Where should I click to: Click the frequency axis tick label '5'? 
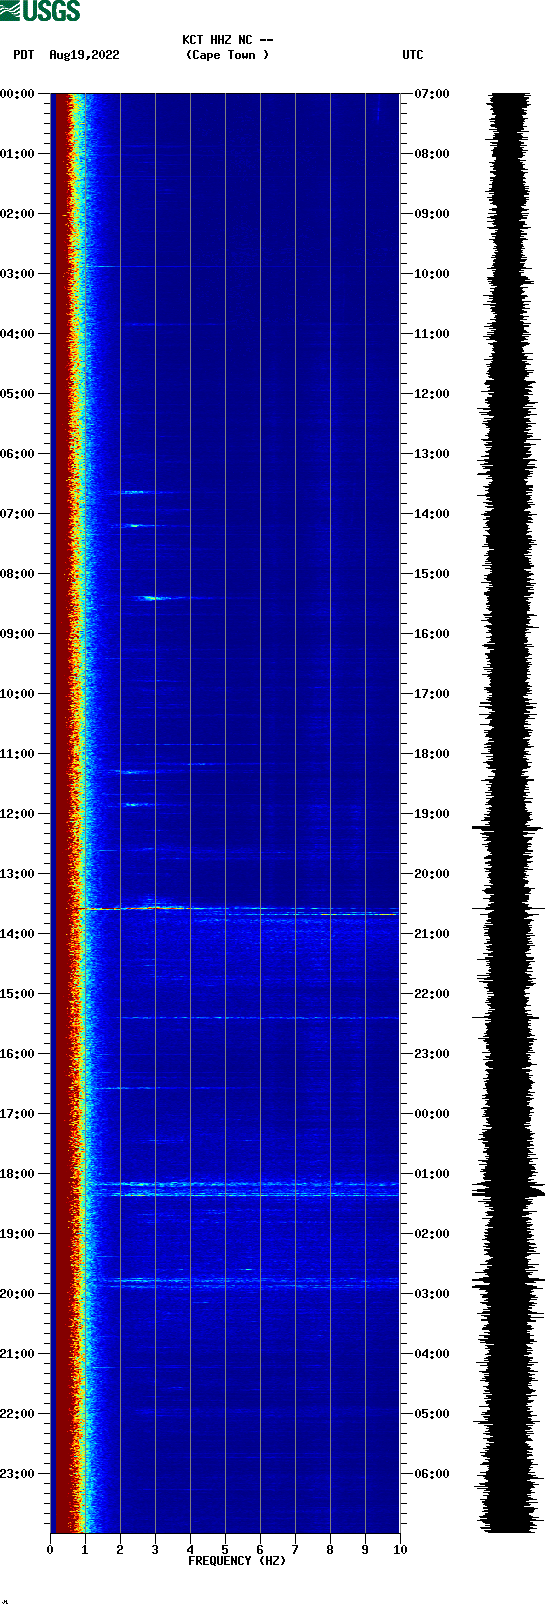(x=225, y=1550)
